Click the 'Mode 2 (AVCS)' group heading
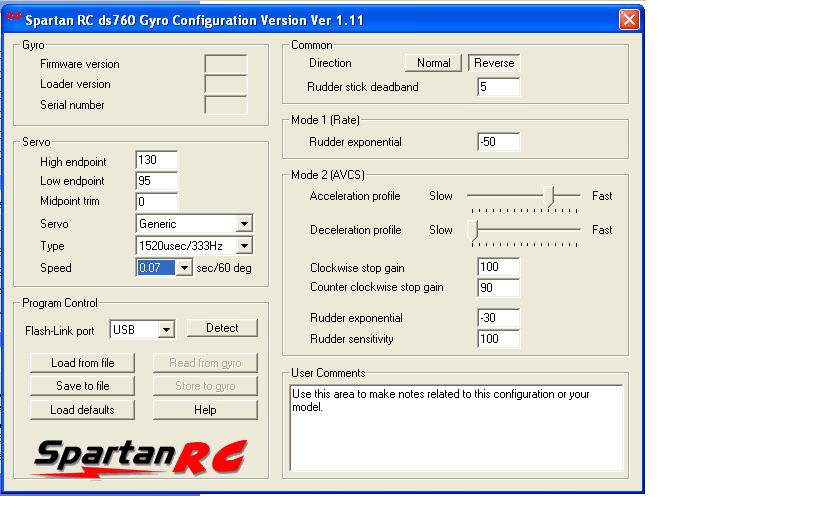 point(328,175)
